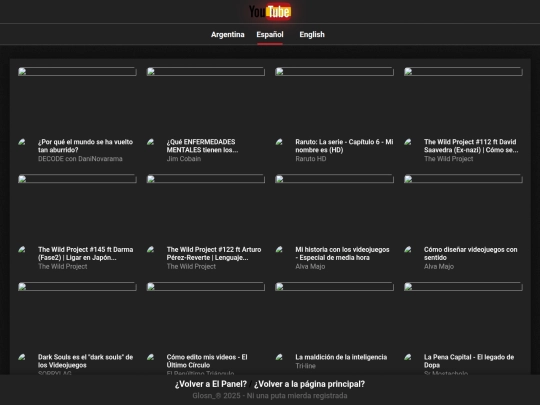The height and width of the screenshot is (405, 540).
Task: Click channel name Raruto HD
Action: pos(311,159)
